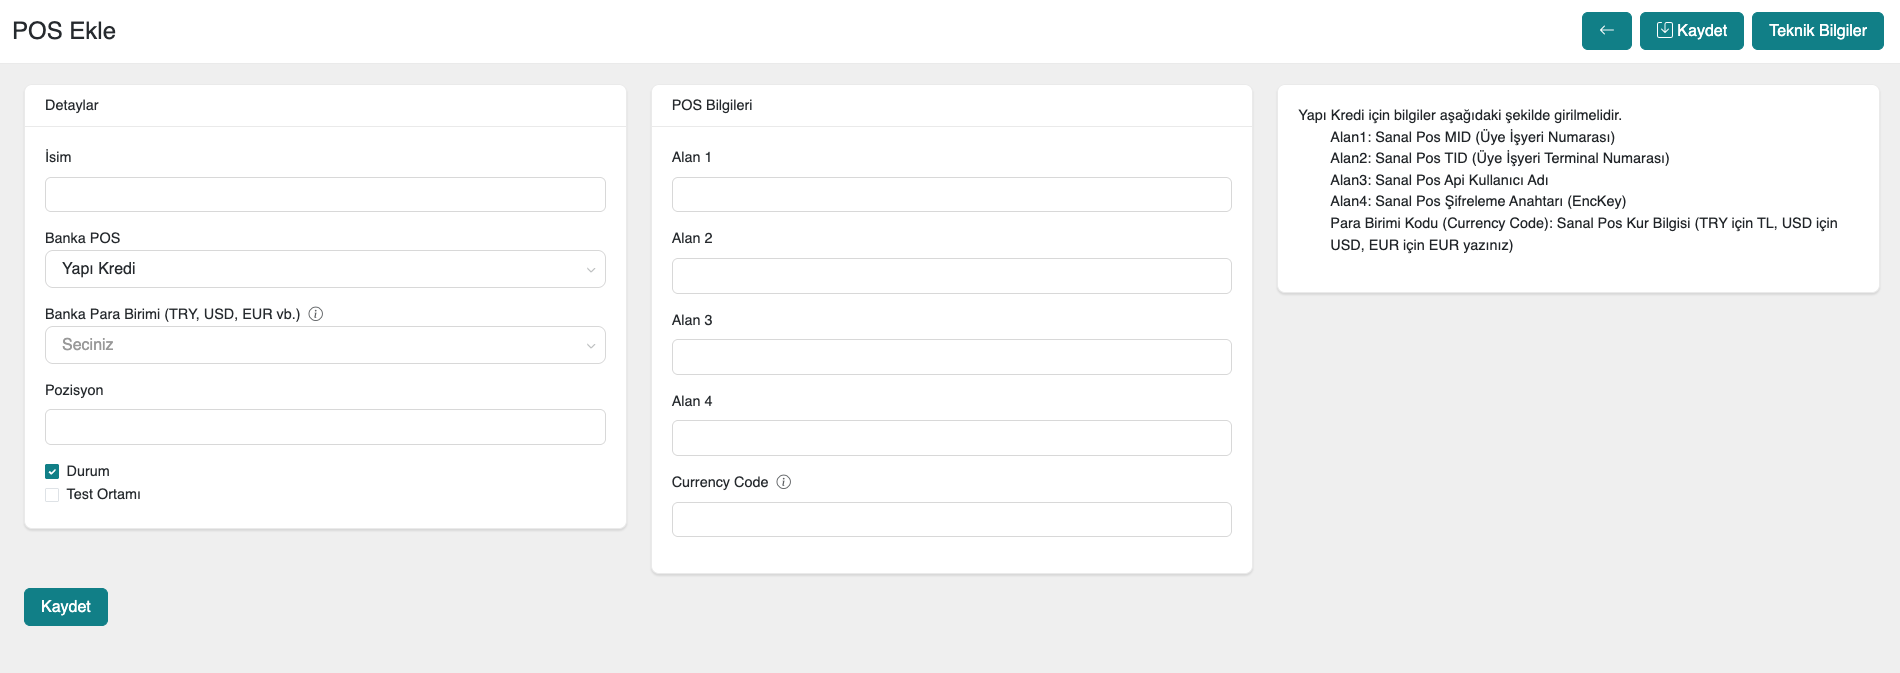Select the Alan 2 text field

(951, 276)
